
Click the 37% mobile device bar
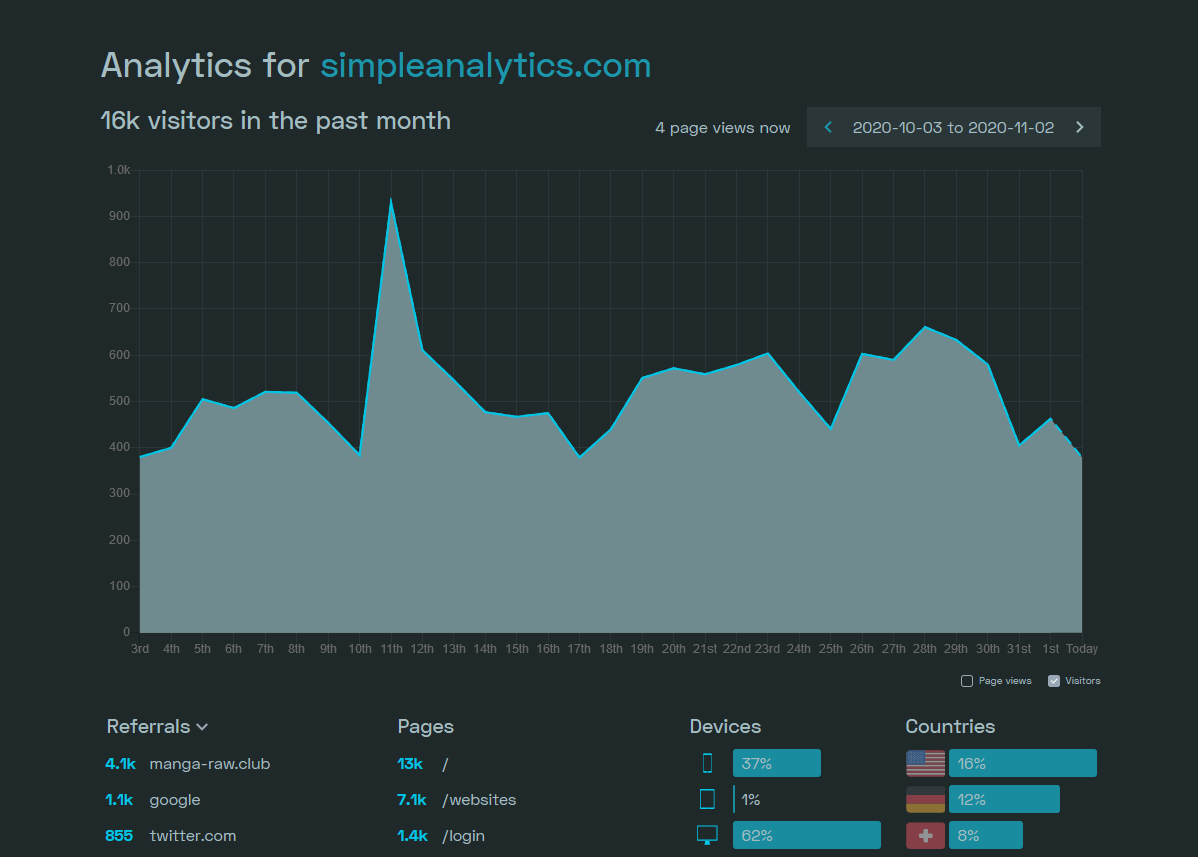[777, 763]
